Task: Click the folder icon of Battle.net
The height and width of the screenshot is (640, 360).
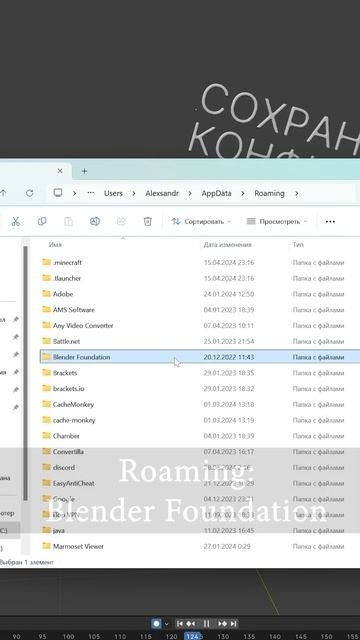Action: pyautogui.click(x=46, y=341)
